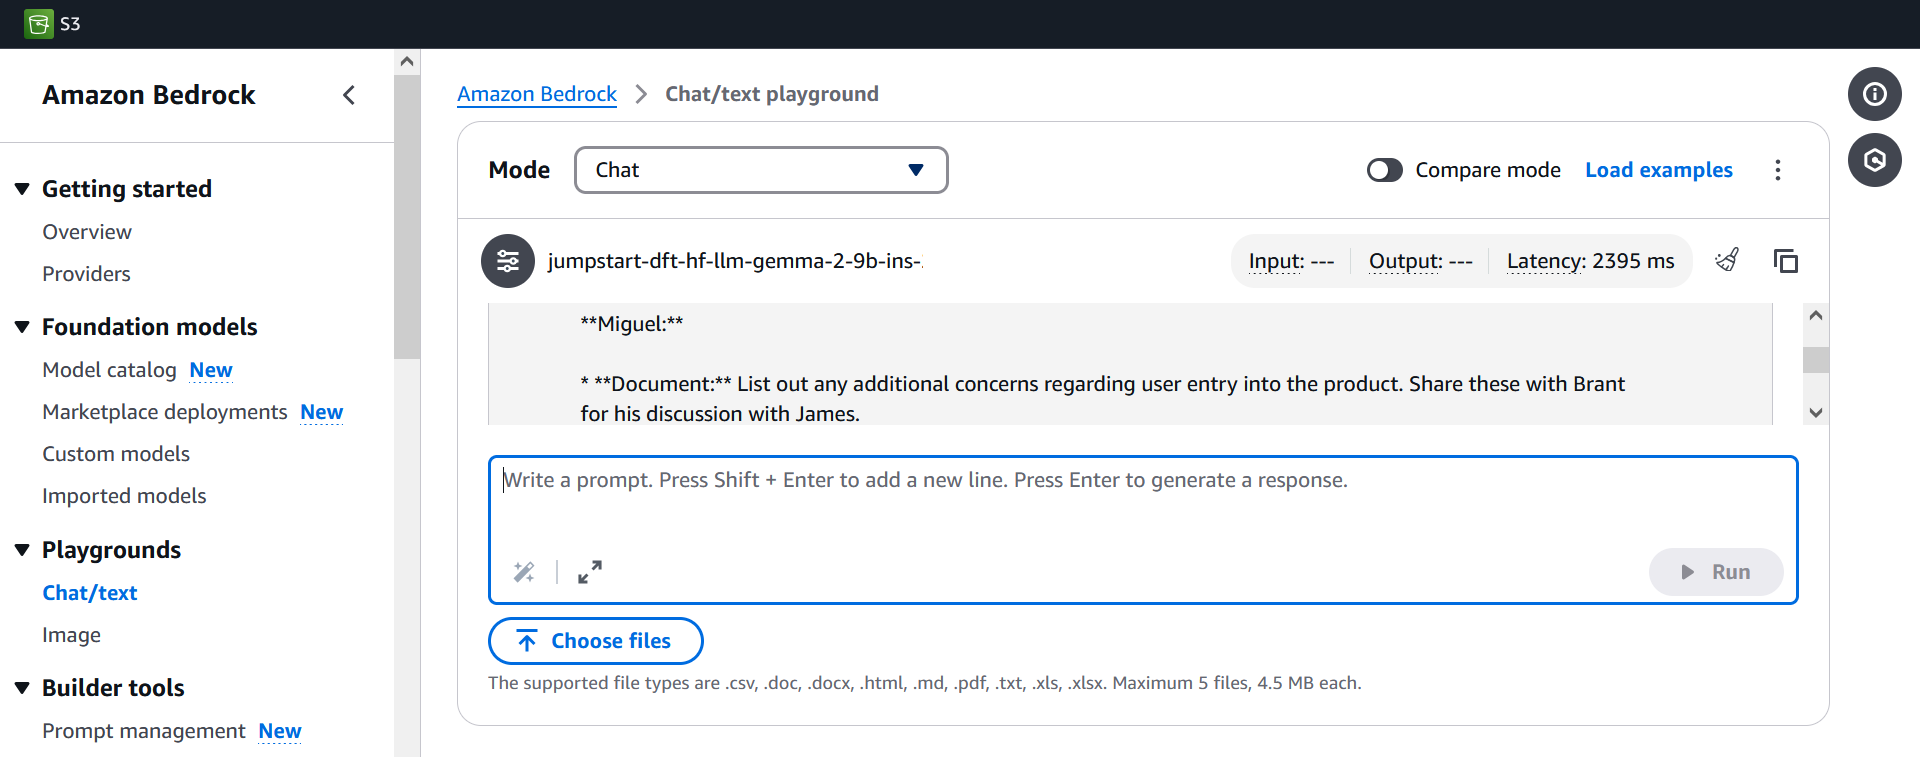The width and height of the screenshot is (1920, 757).
Task: Open Custom models page
Action: (x=116, y=454)
